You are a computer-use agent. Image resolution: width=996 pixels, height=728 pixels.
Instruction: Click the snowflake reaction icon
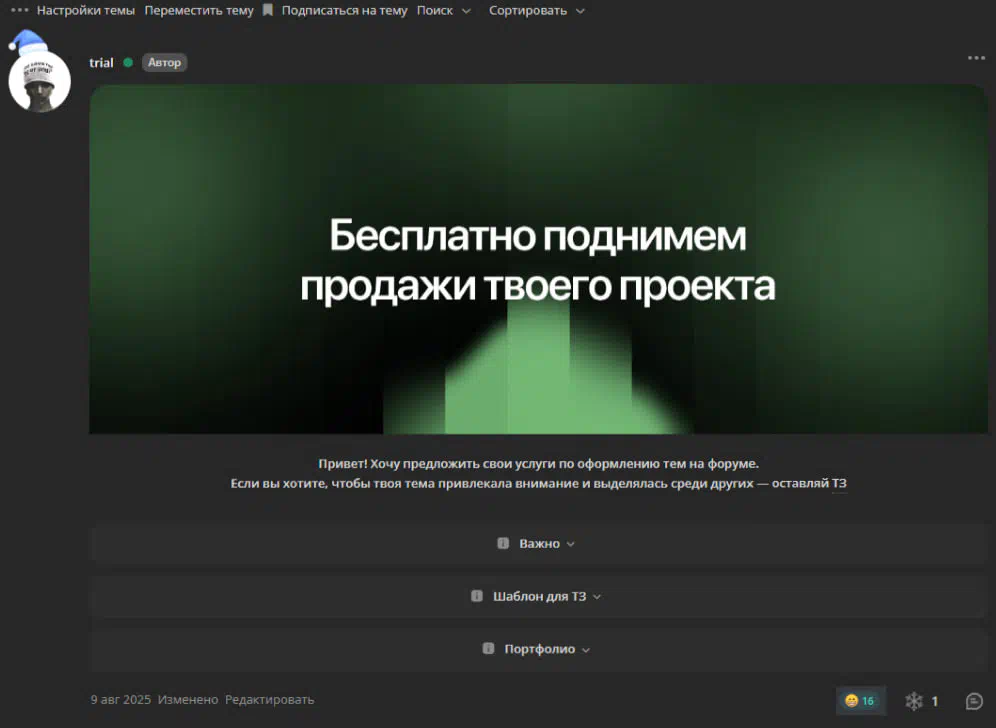coord(913,701)
